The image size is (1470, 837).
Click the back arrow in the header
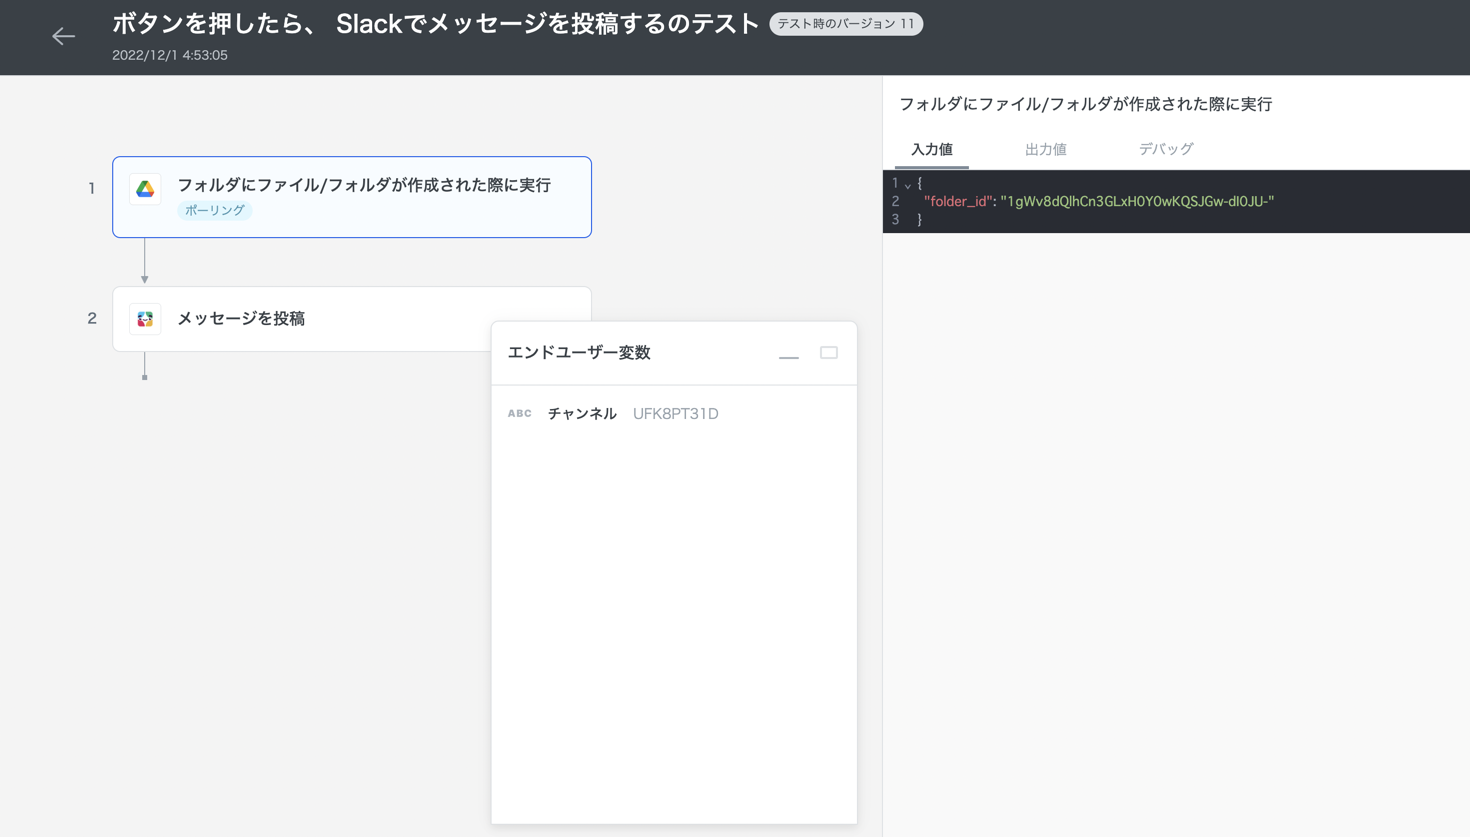(x=63, y=37)
